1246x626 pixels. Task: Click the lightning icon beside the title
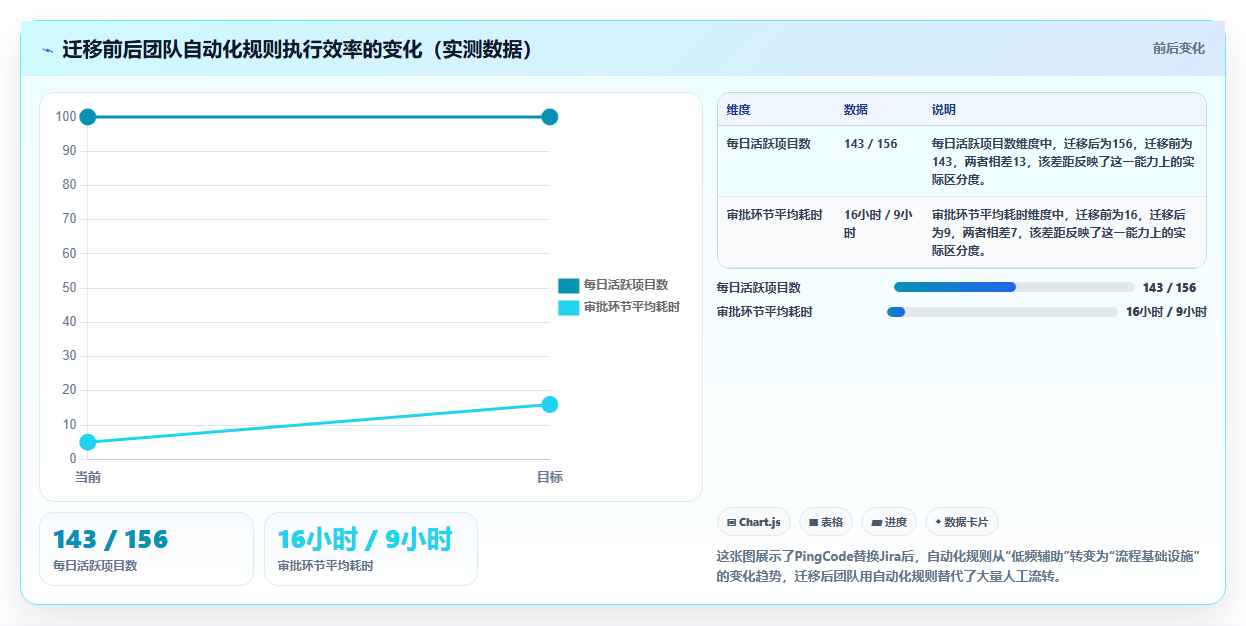(x=47, y=49)
